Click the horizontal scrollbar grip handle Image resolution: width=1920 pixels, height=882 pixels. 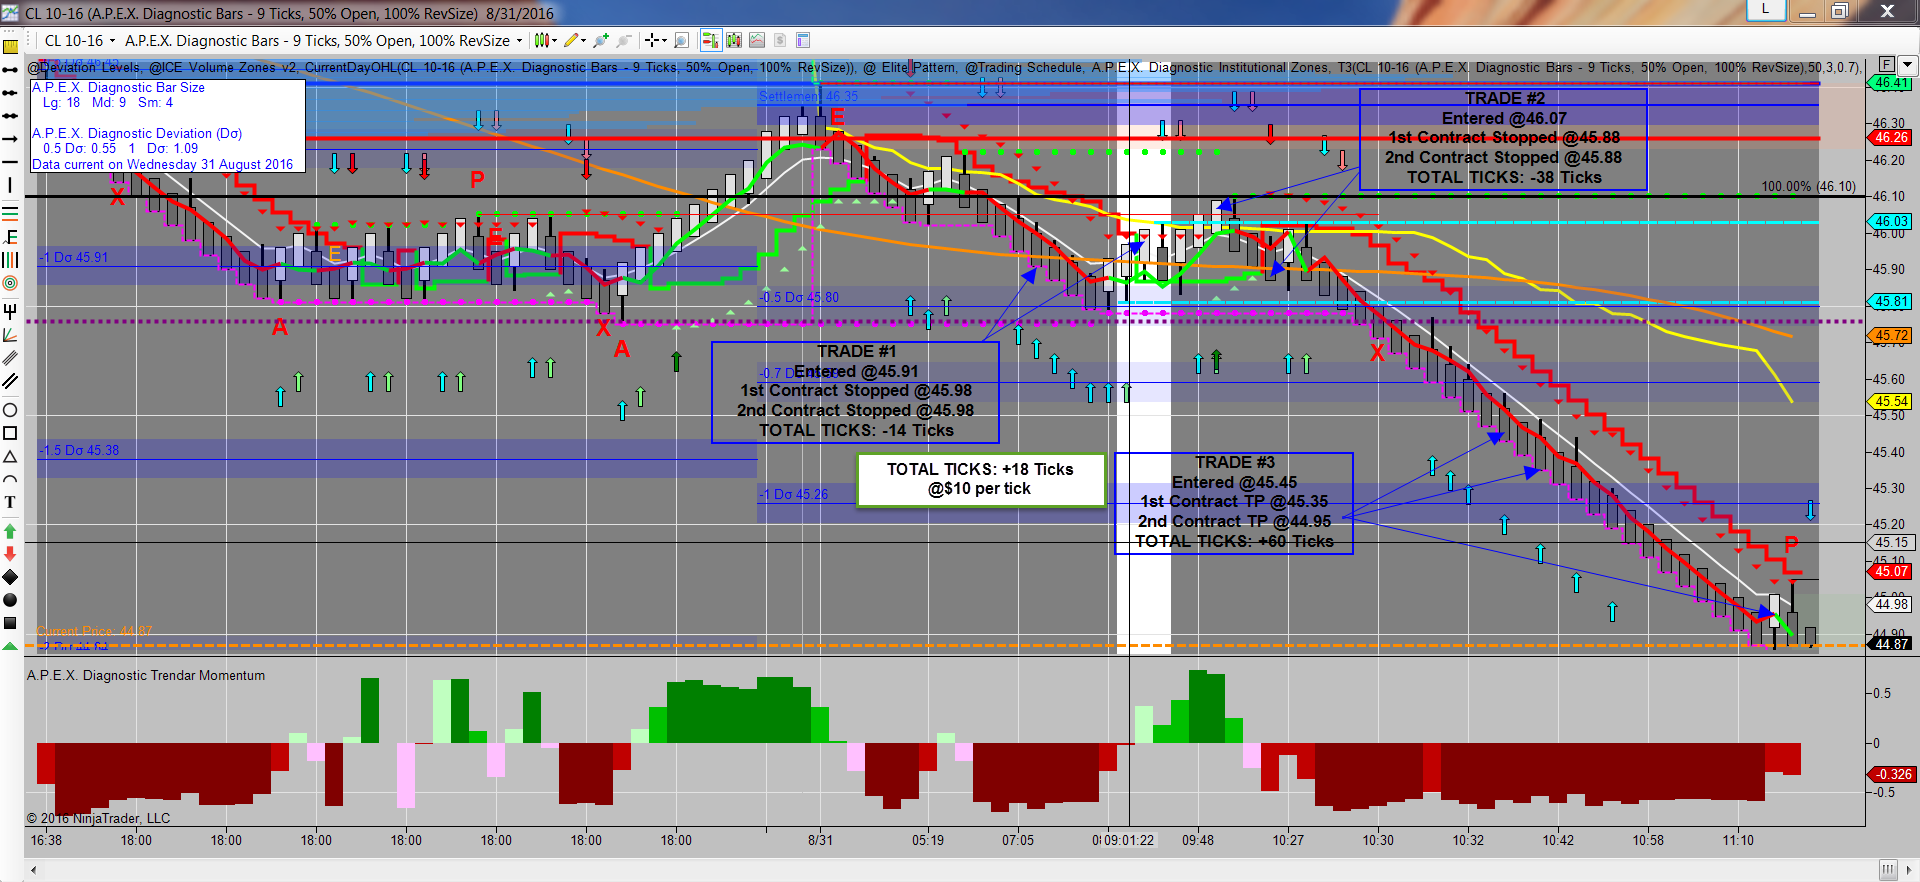tap(1887, 870)
